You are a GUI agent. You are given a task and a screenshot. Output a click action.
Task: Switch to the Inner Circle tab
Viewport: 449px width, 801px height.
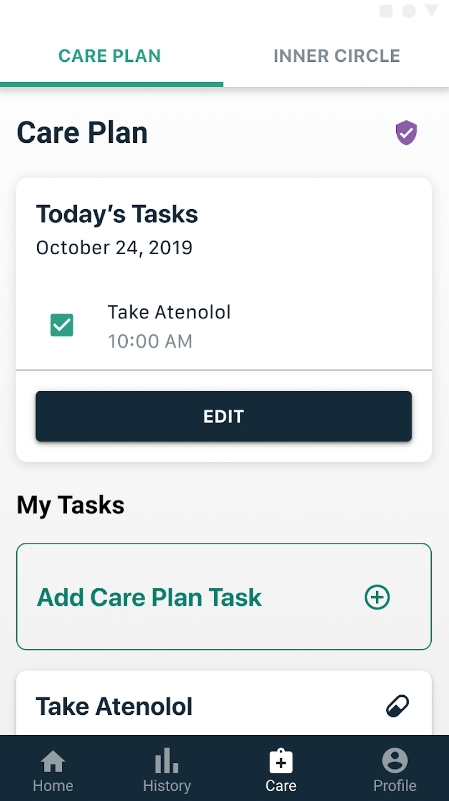337,55
